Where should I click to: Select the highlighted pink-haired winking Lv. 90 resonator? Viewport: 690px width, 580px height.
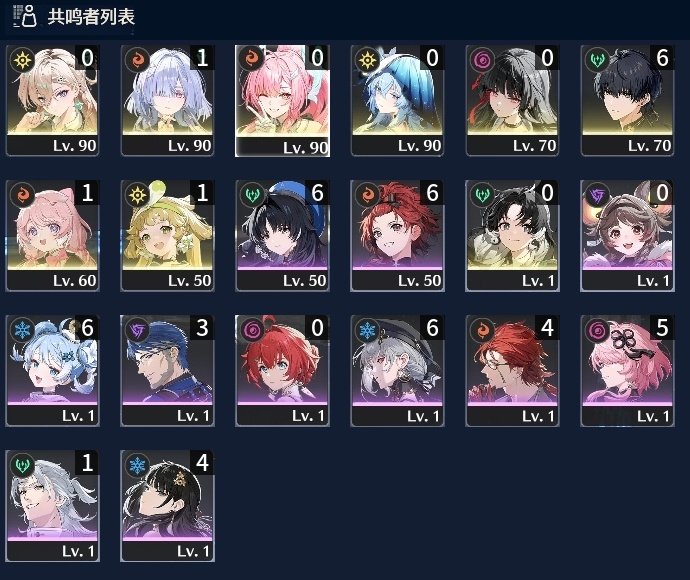click(283, 101)
